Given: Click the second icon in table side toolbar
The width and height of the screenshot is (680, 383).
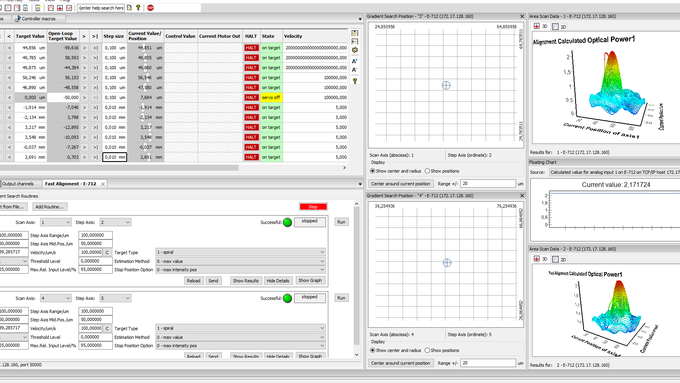Looking at the screenshot, I should [x=355, y=42].
